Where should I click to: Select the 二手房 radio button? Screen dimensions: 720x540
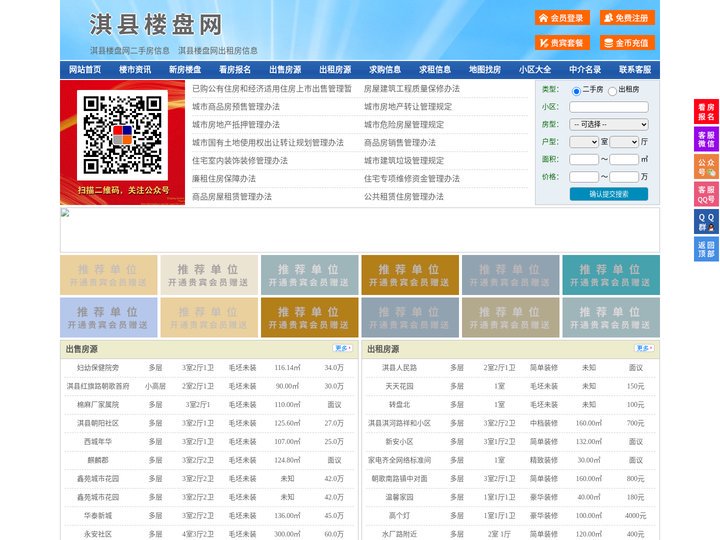point(576,91)
